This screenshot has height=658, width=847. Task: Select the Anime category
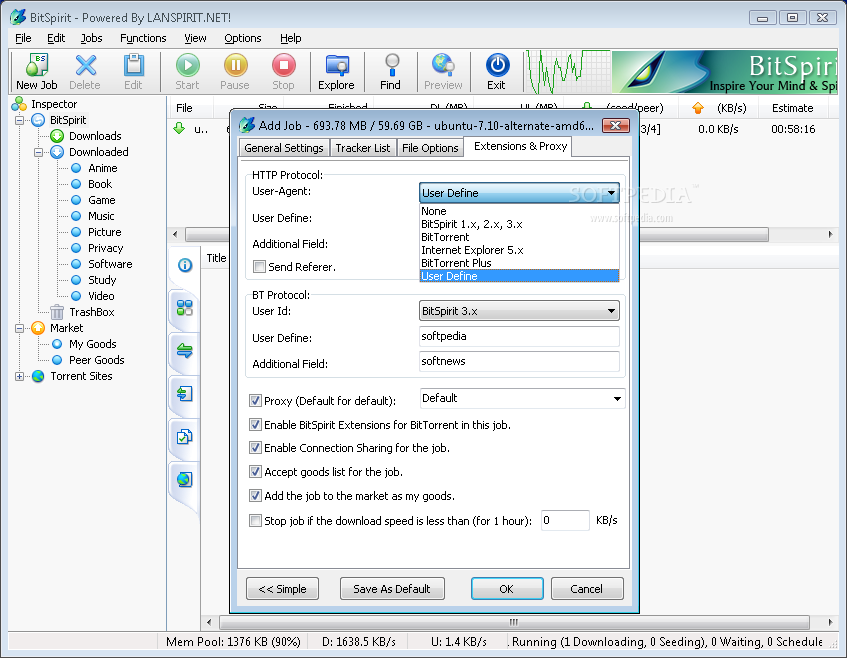click(x=103, y=168)
